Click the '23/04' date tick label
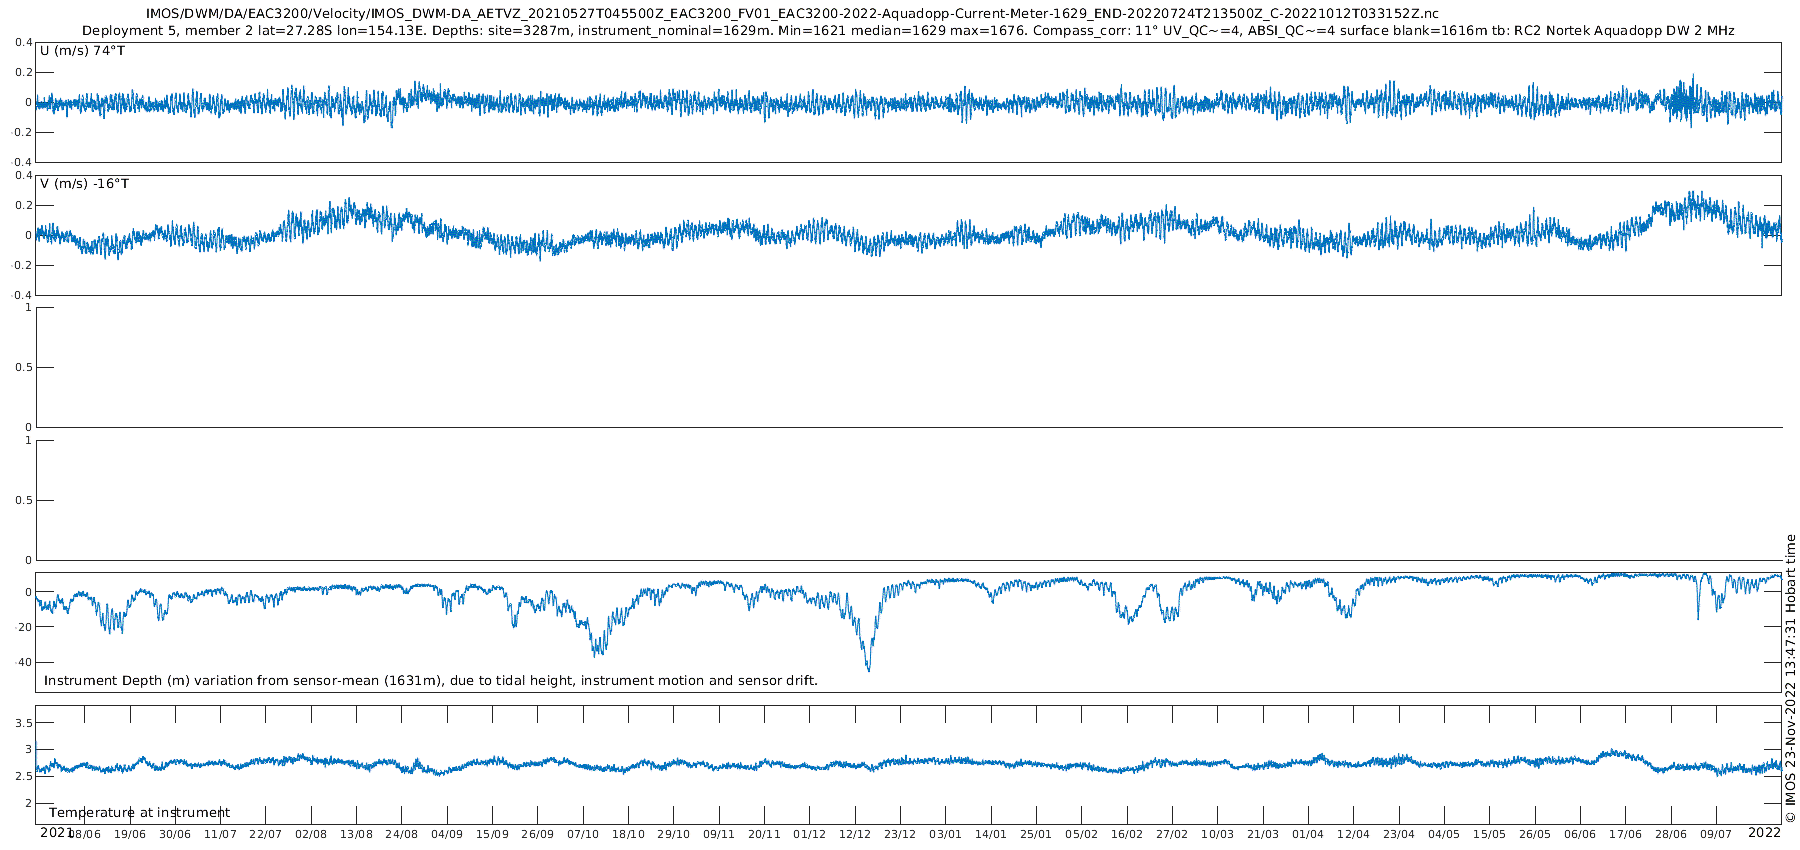Screen dimensions: 1800x850 (x=1399, y=834)
